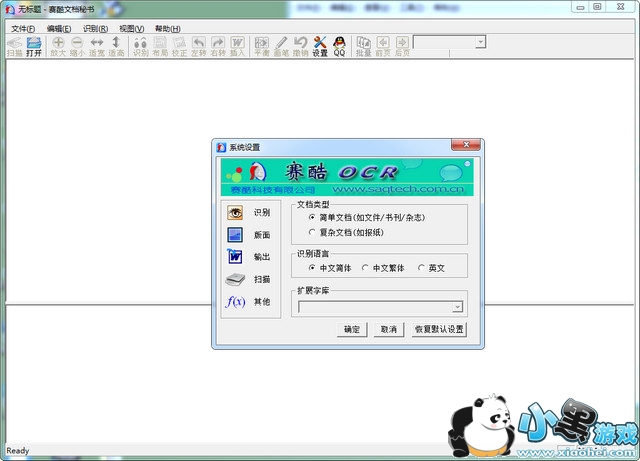Select 中文简体 language radio button

(312, 268)
